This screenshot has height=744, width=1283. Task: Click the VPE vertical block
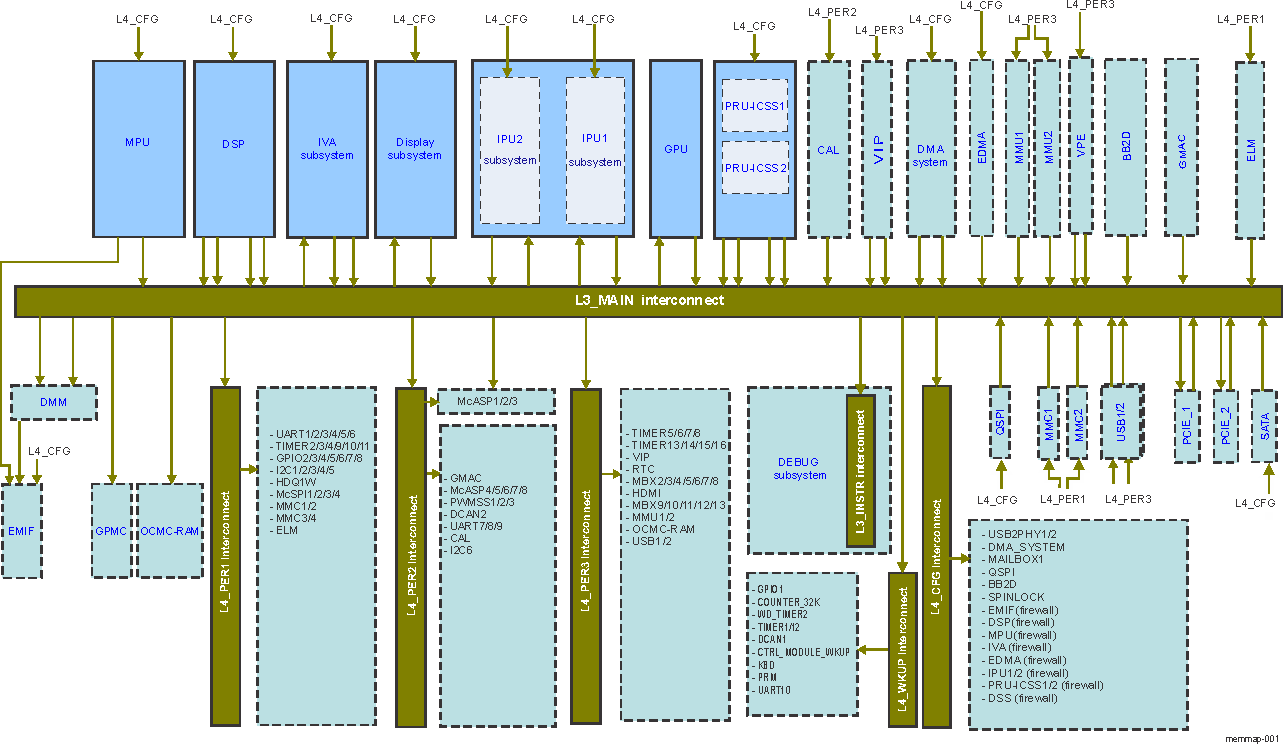1080,145
